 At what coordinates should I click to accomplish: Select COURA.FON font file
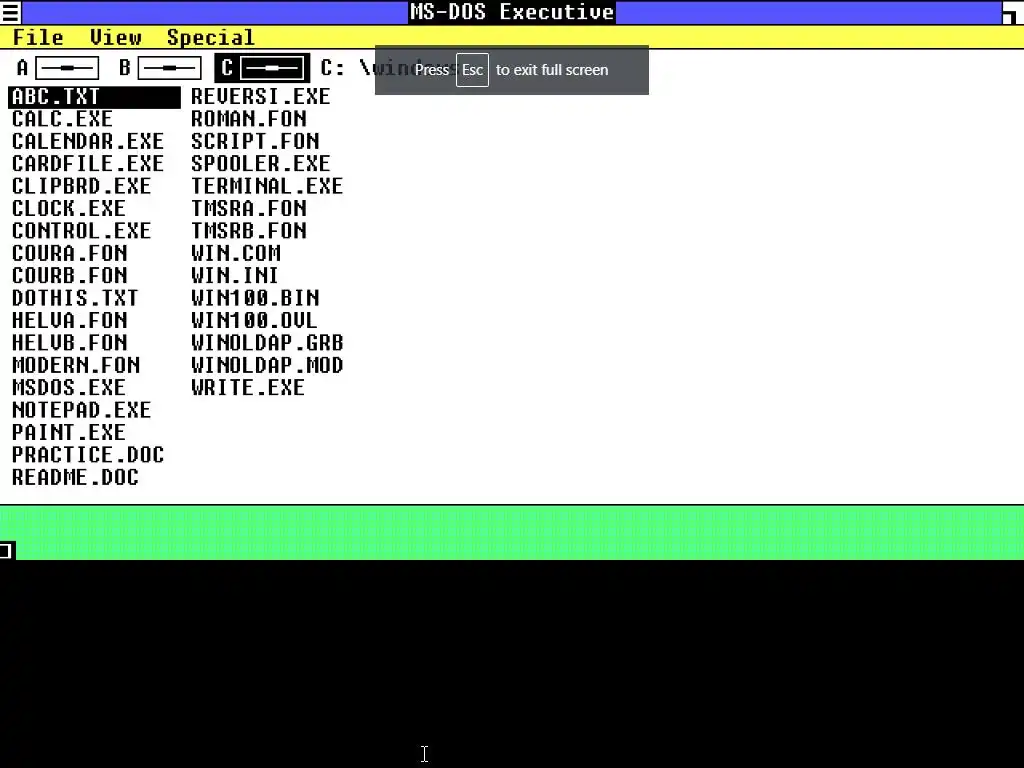coord(70,253)
